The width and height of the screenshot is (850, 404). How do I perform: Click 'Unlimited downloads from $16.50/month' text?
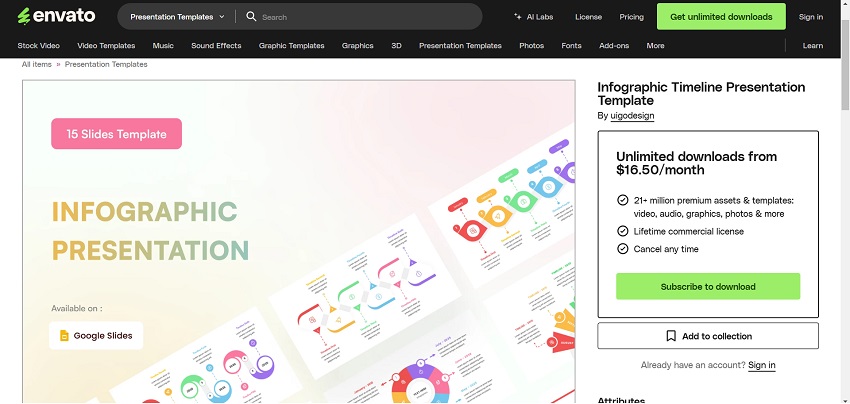tap(697, 163)
